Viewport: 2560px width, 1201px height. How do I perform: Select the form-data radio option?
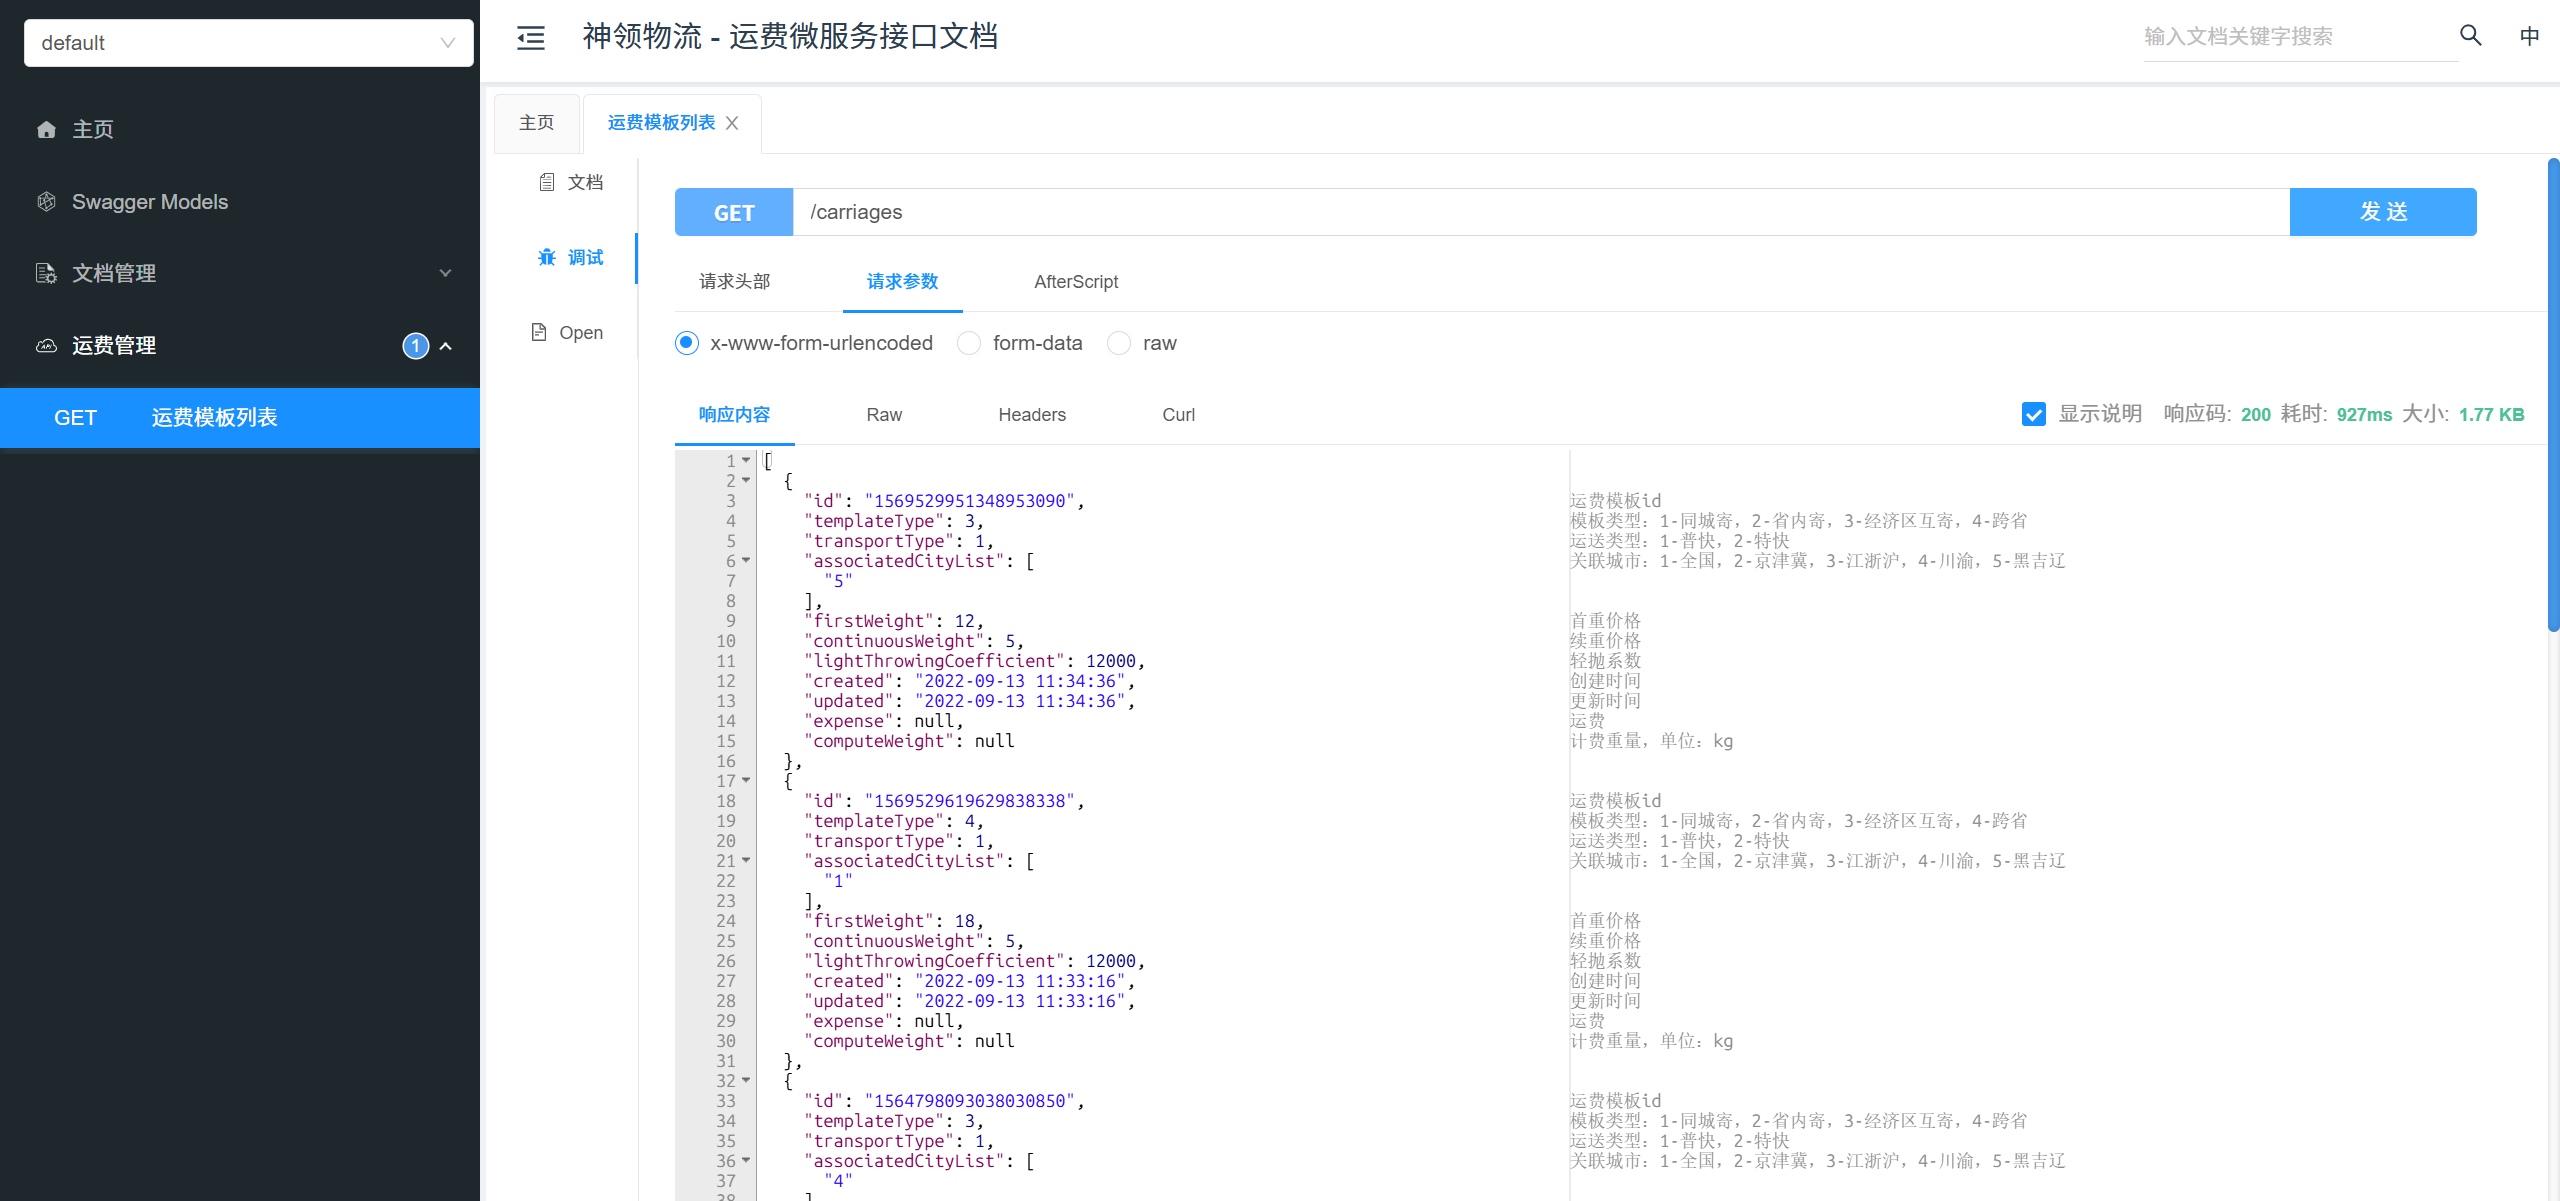pyautogui.click(x=968, y=343)
